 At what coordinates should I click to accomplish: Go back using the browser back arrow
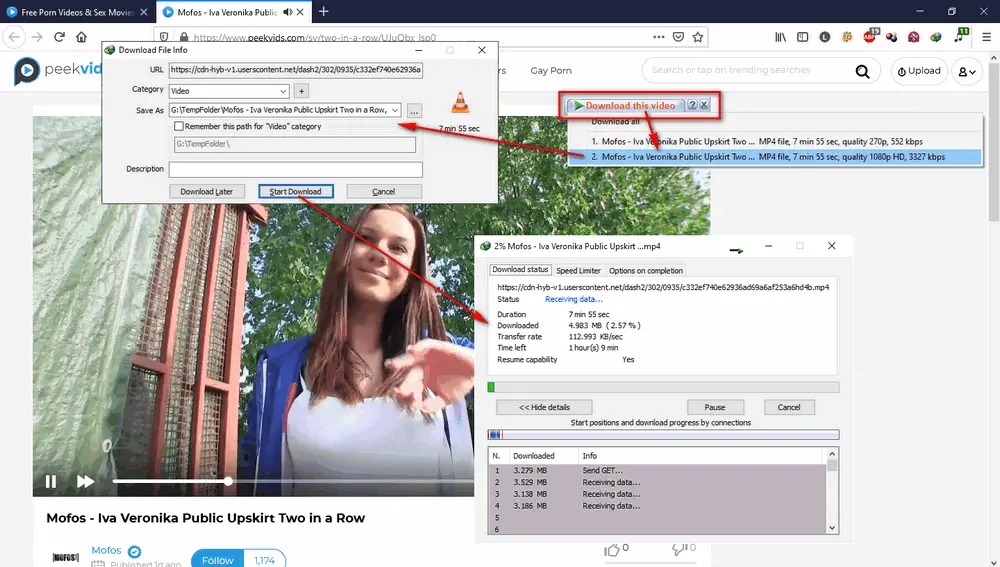(15, 37)
